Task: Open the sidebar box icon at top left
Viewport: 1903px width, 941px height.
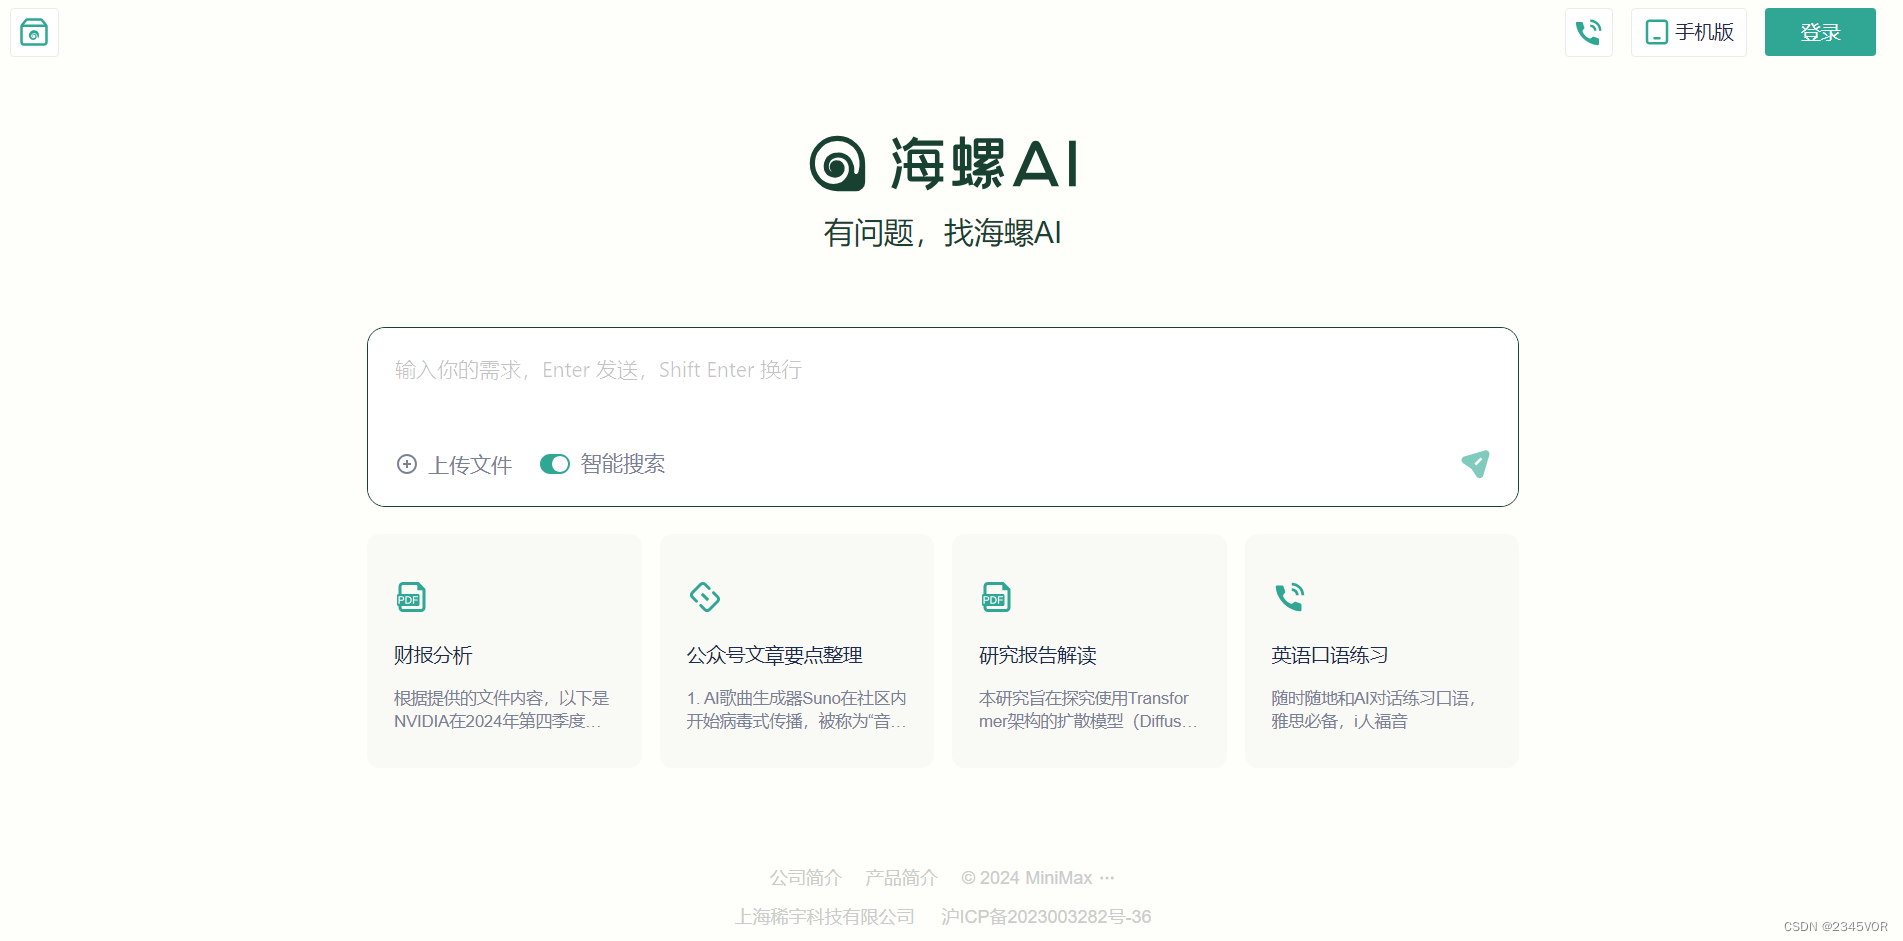Action: [34, 32]
